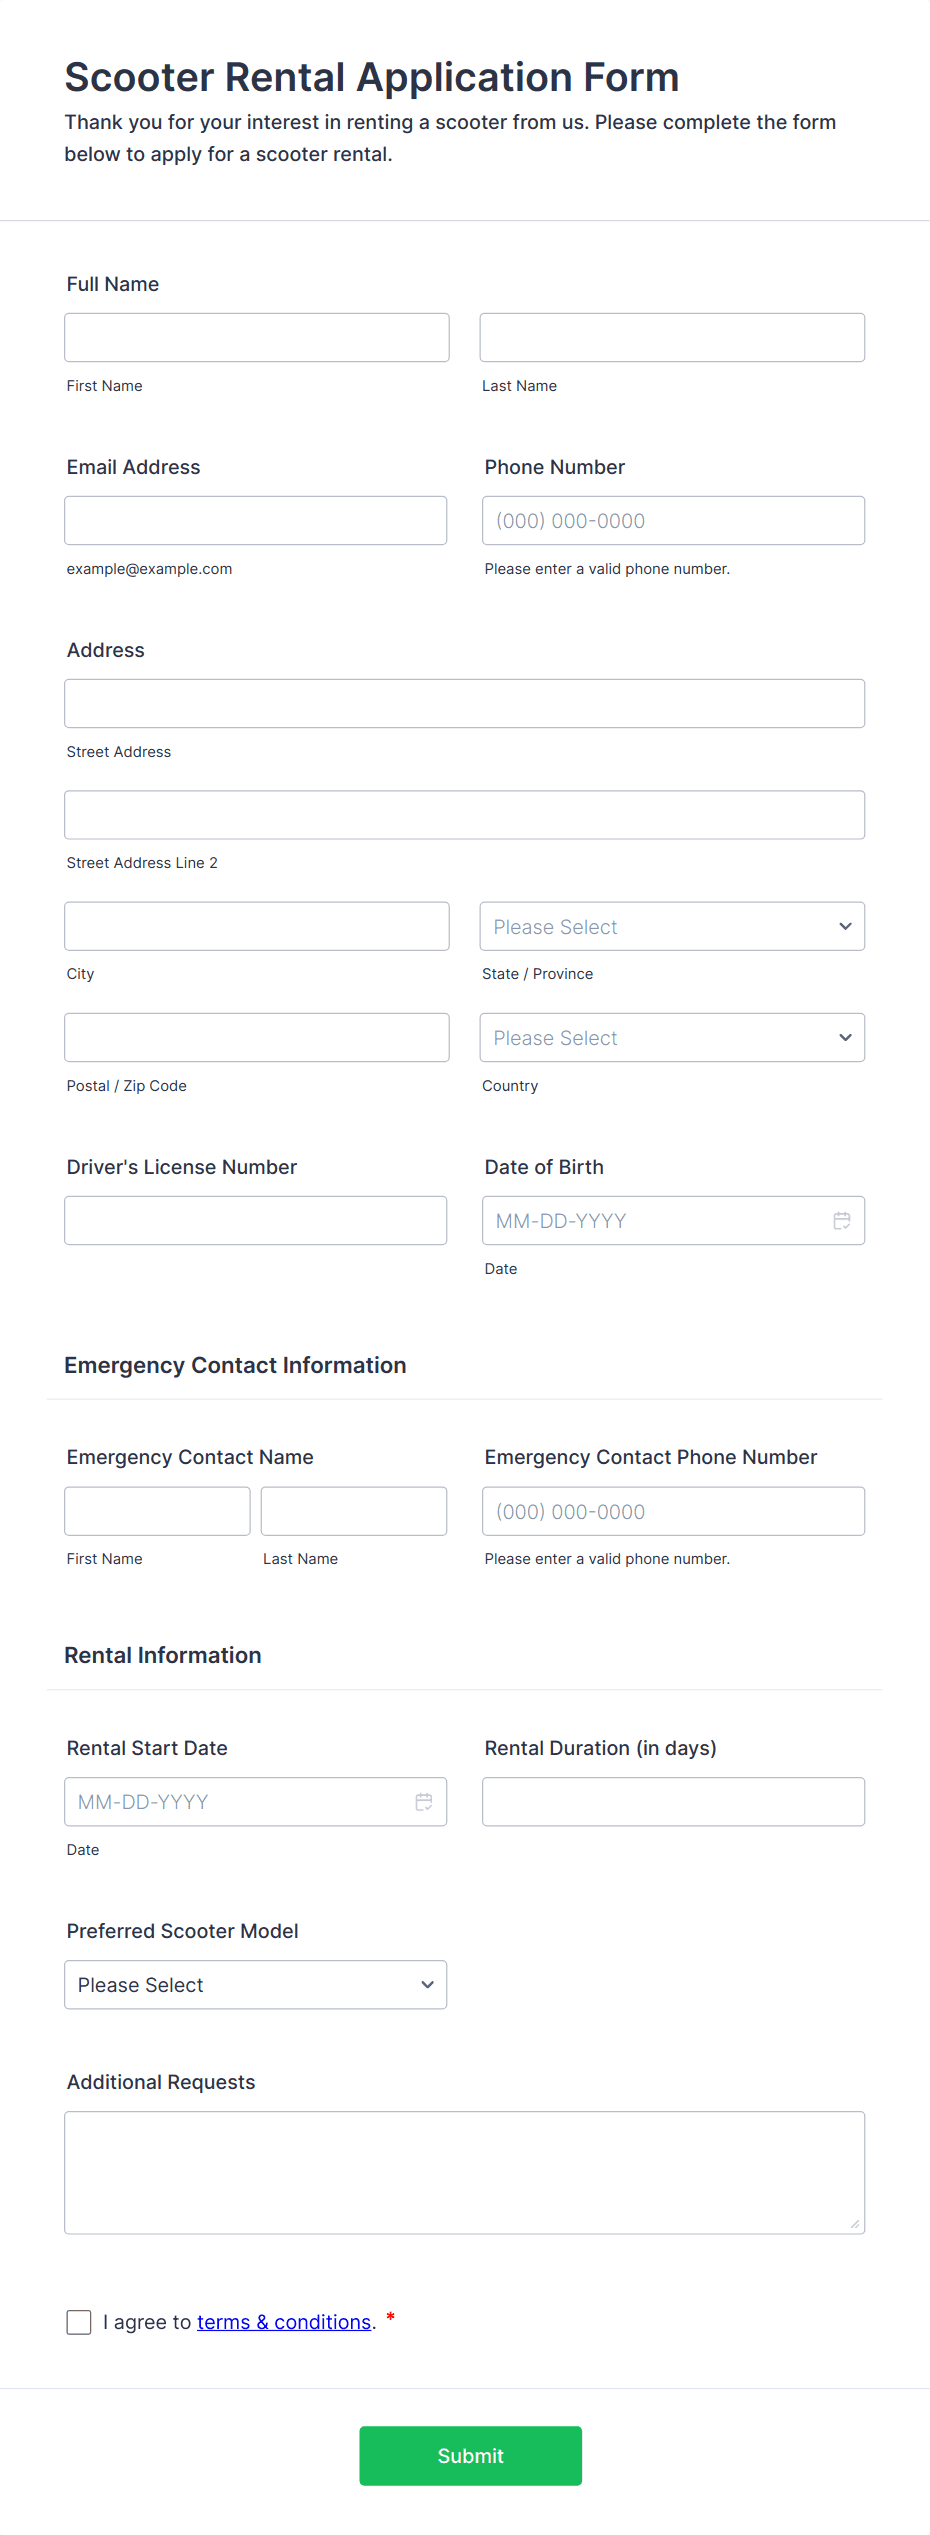Click the City input field
The image size is (930, 2535).
click(x=256, y=926)
